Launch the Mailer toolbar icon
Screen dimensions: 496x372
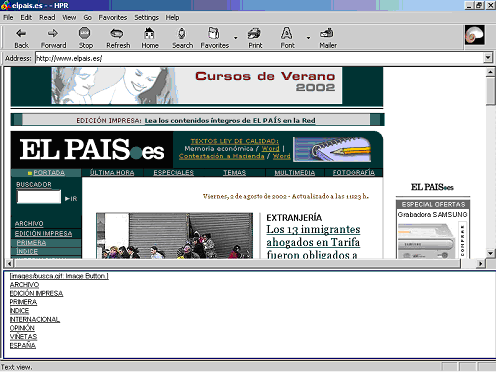click(328, 38)
